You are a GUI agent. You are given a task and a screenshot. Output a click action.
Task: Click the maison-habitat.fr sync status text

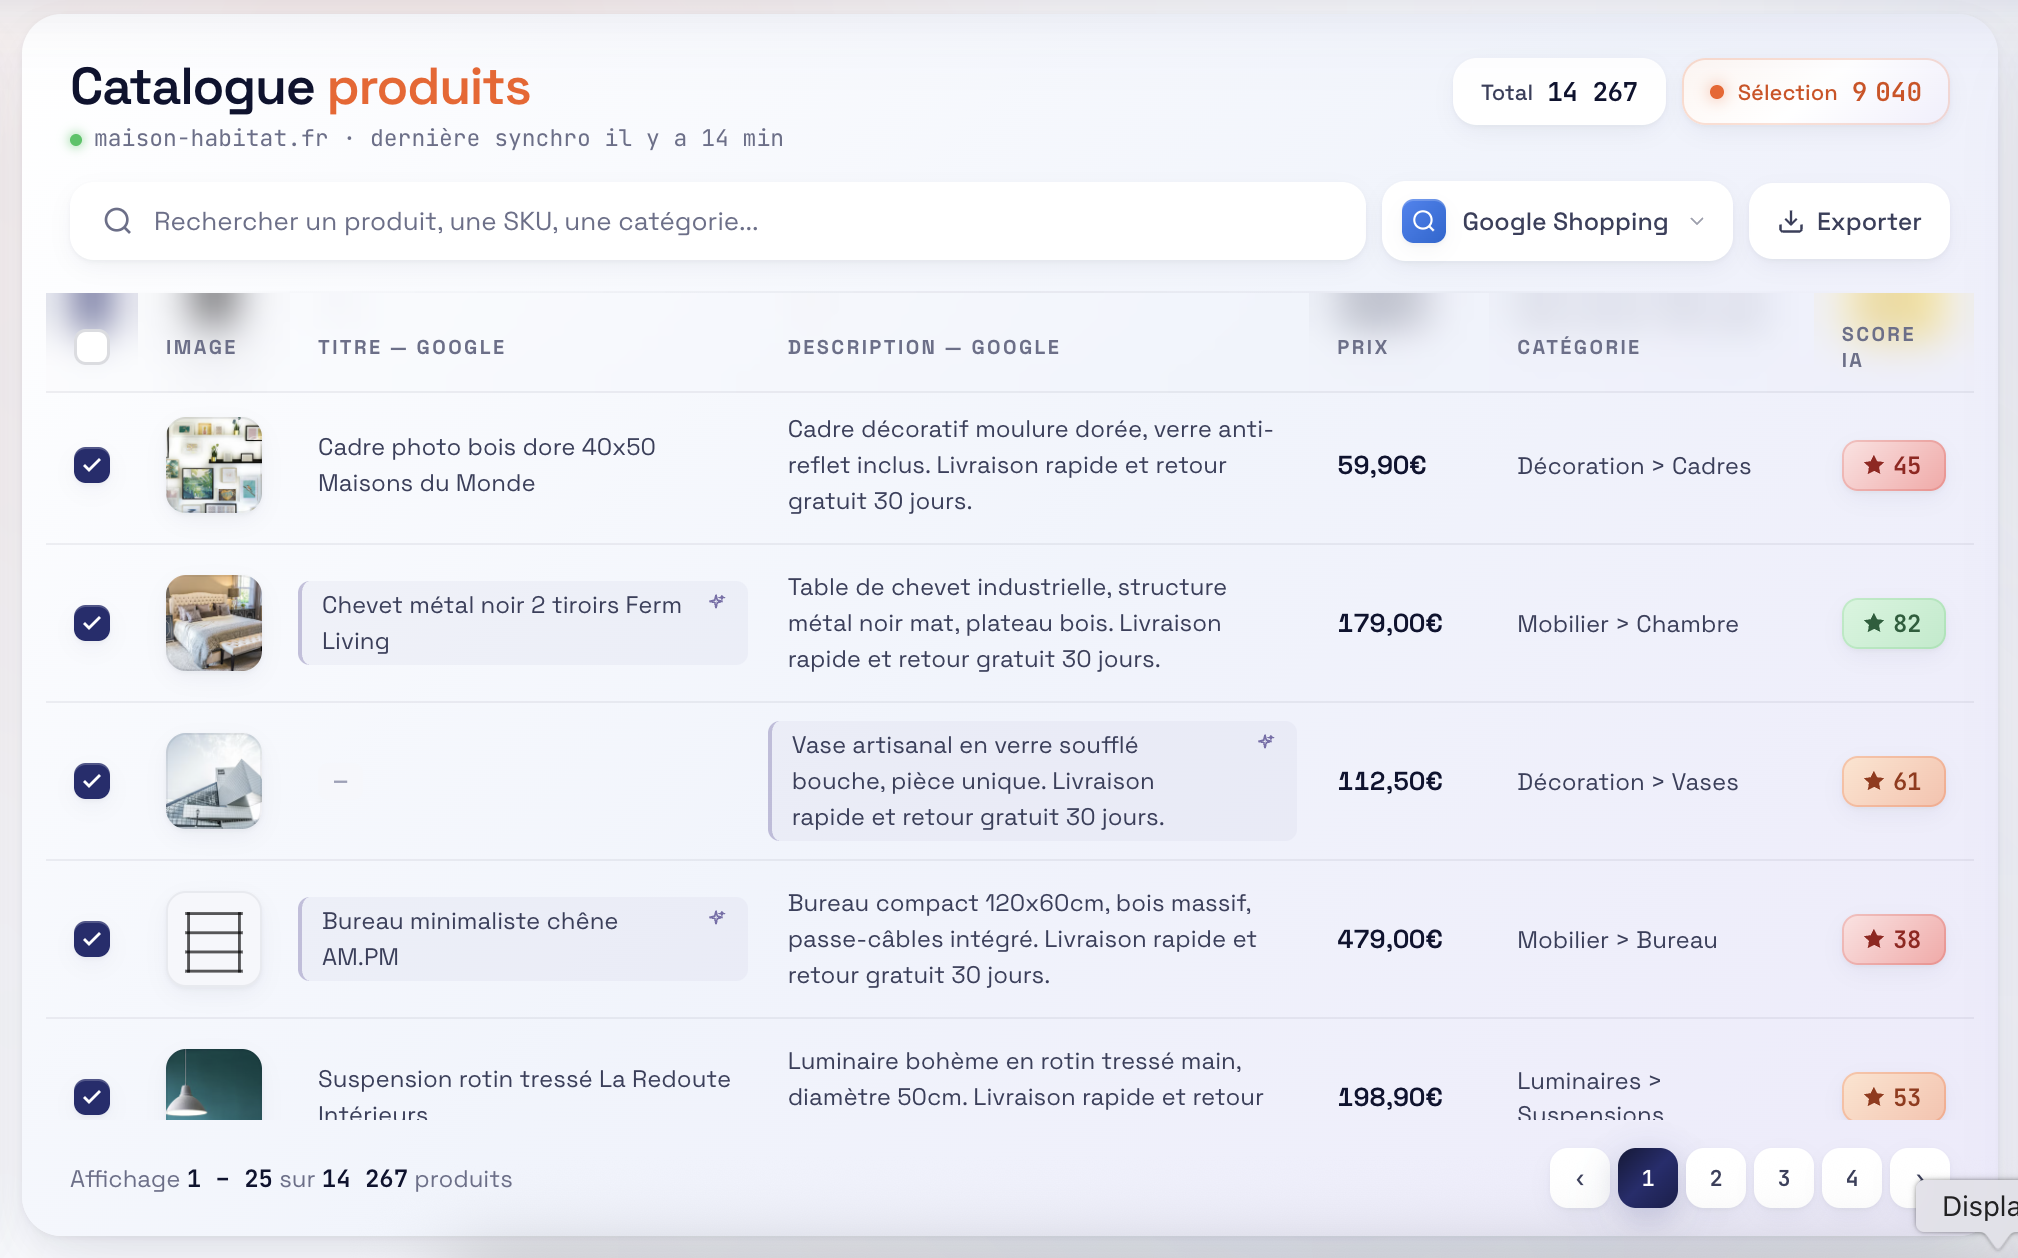[x=439, y=139]
